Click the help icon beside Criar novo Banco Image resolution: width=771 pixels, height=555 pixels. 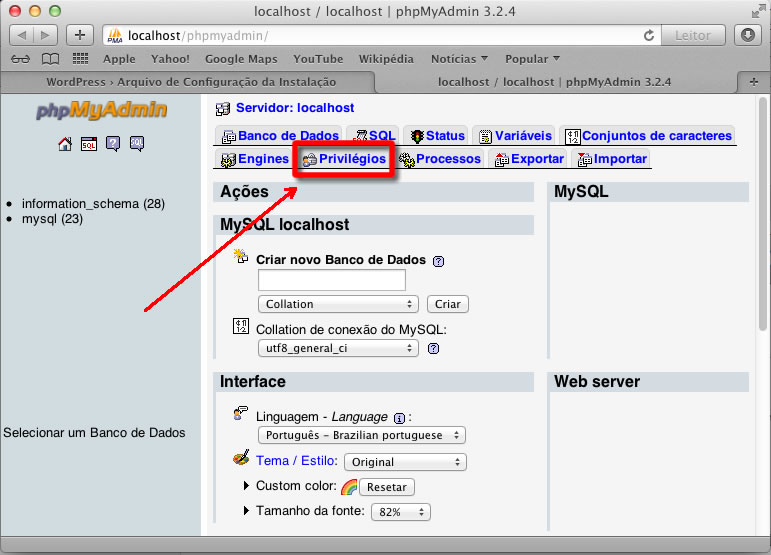438,261
